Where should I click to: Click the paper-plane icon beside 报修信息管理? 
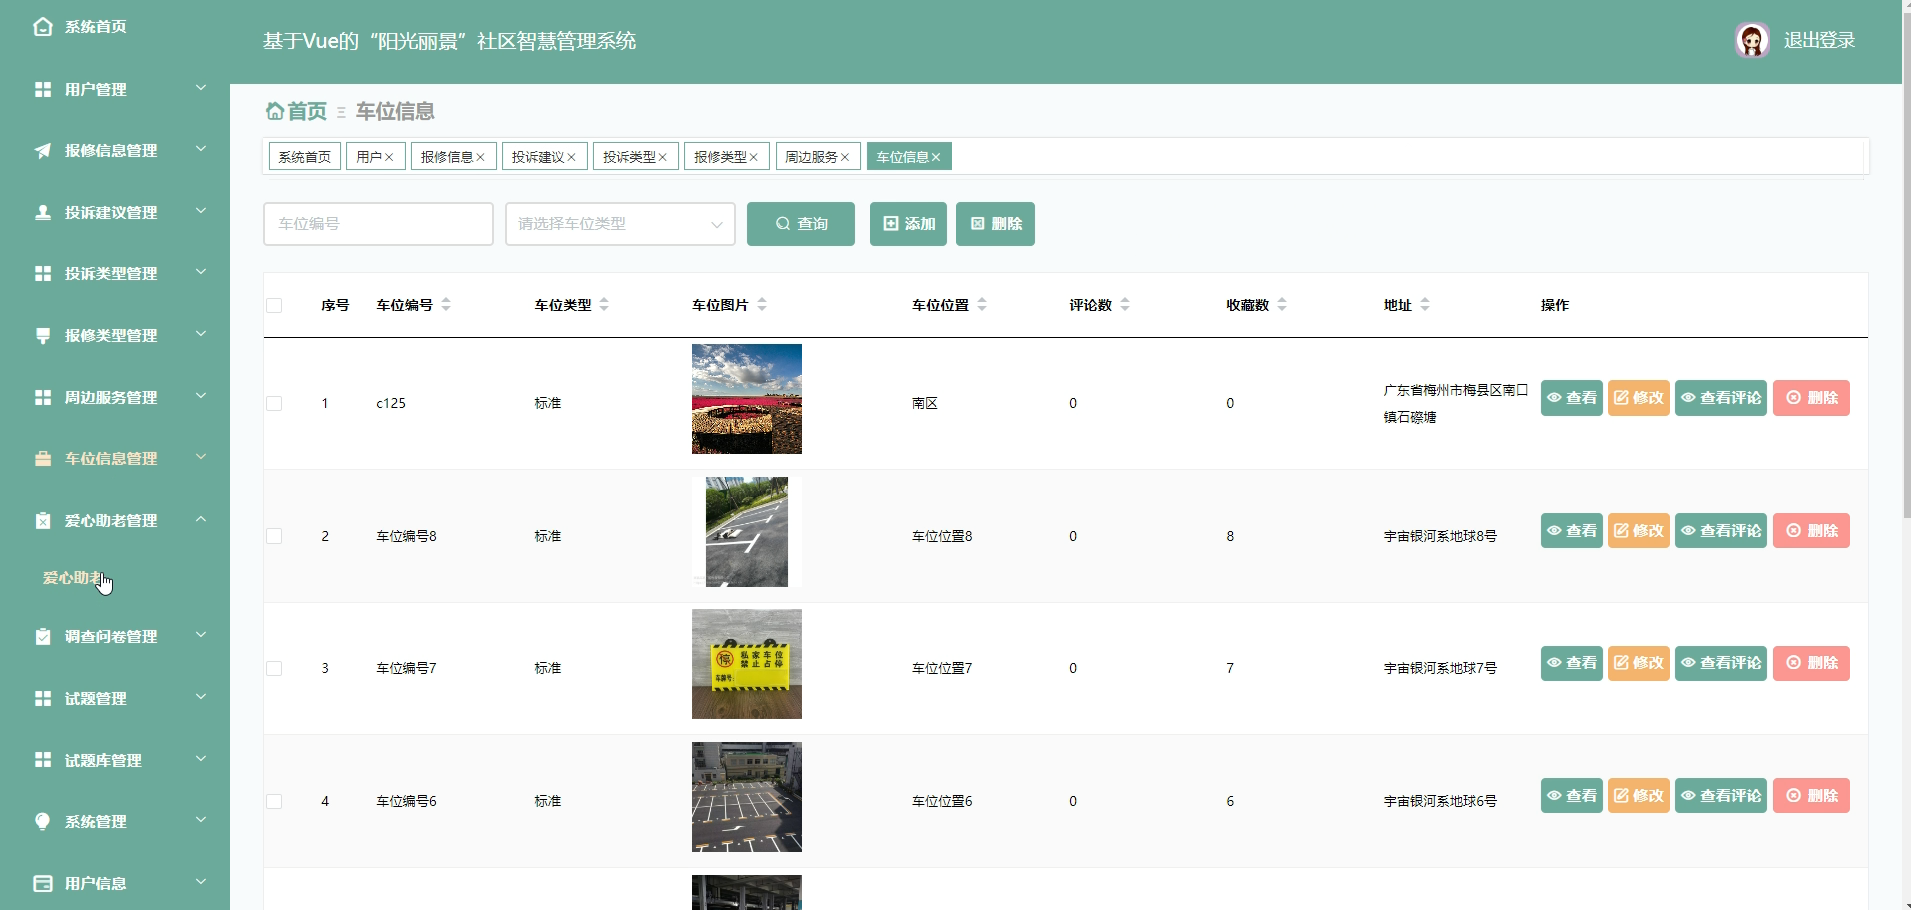click(43, 151)
